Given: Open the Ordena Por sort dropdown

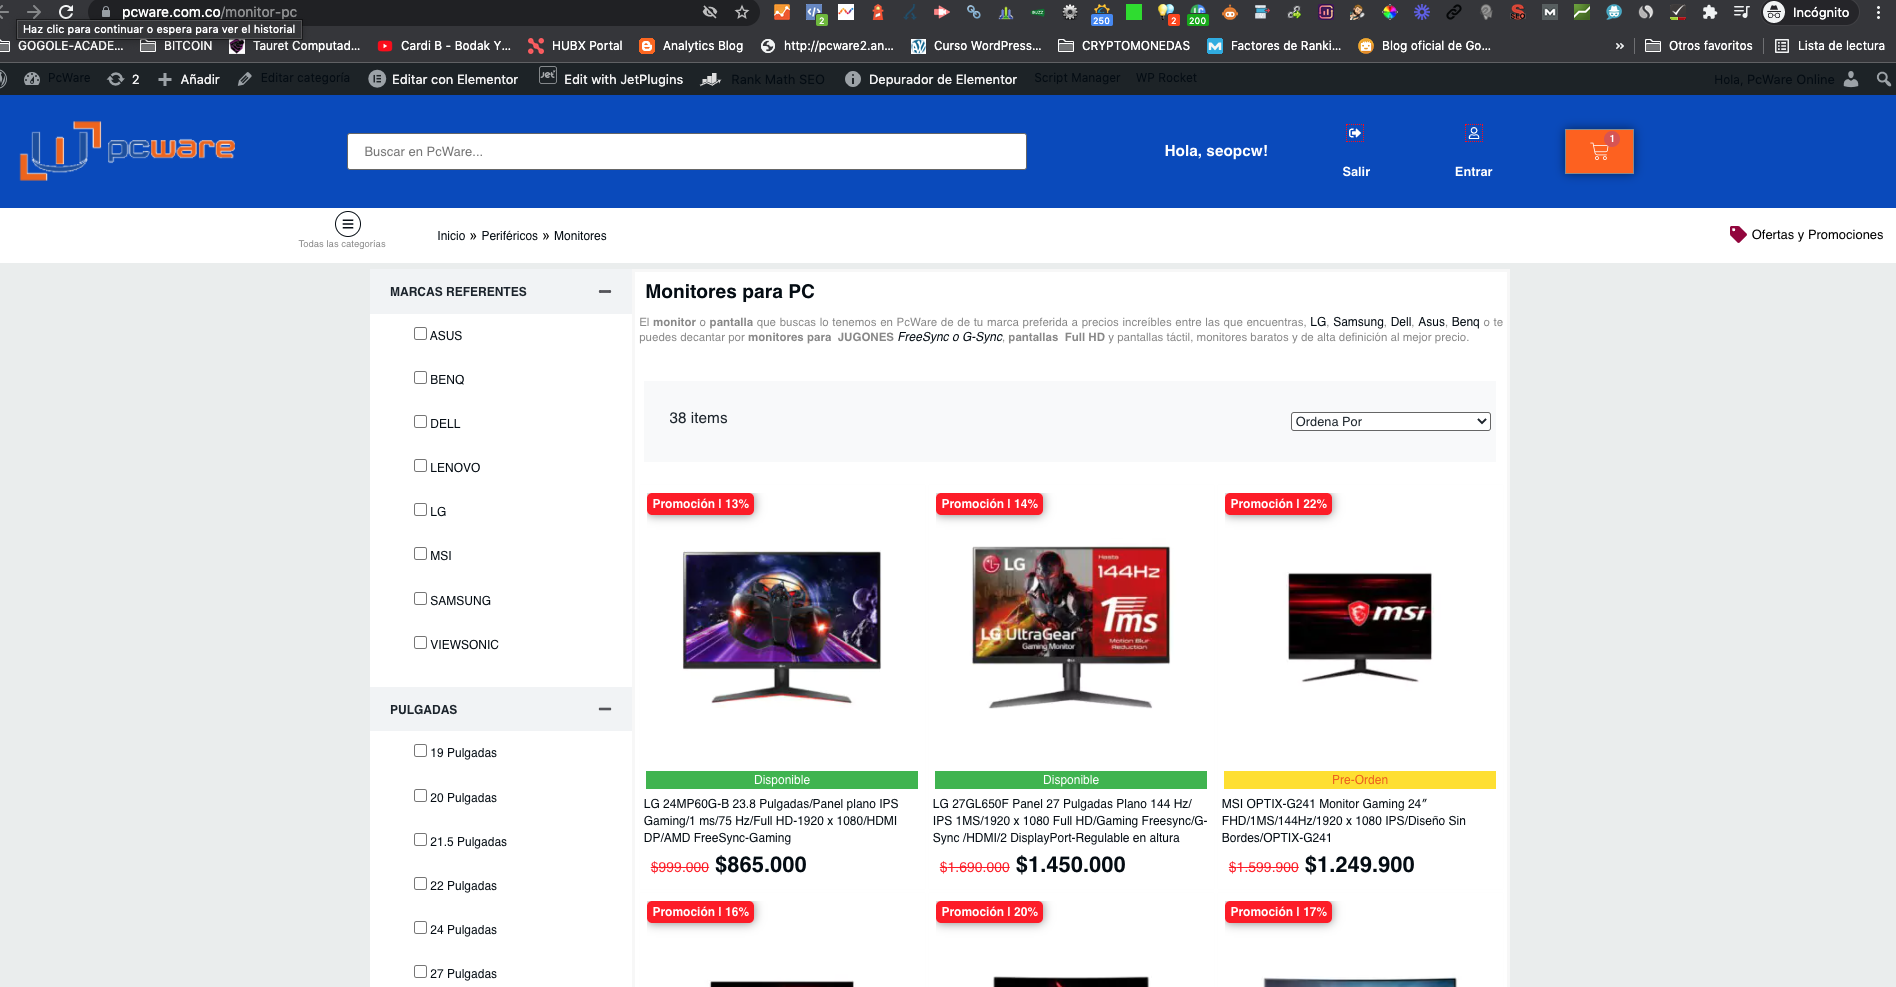Looking at the screenshot, I should click(x=1390, y=422).
